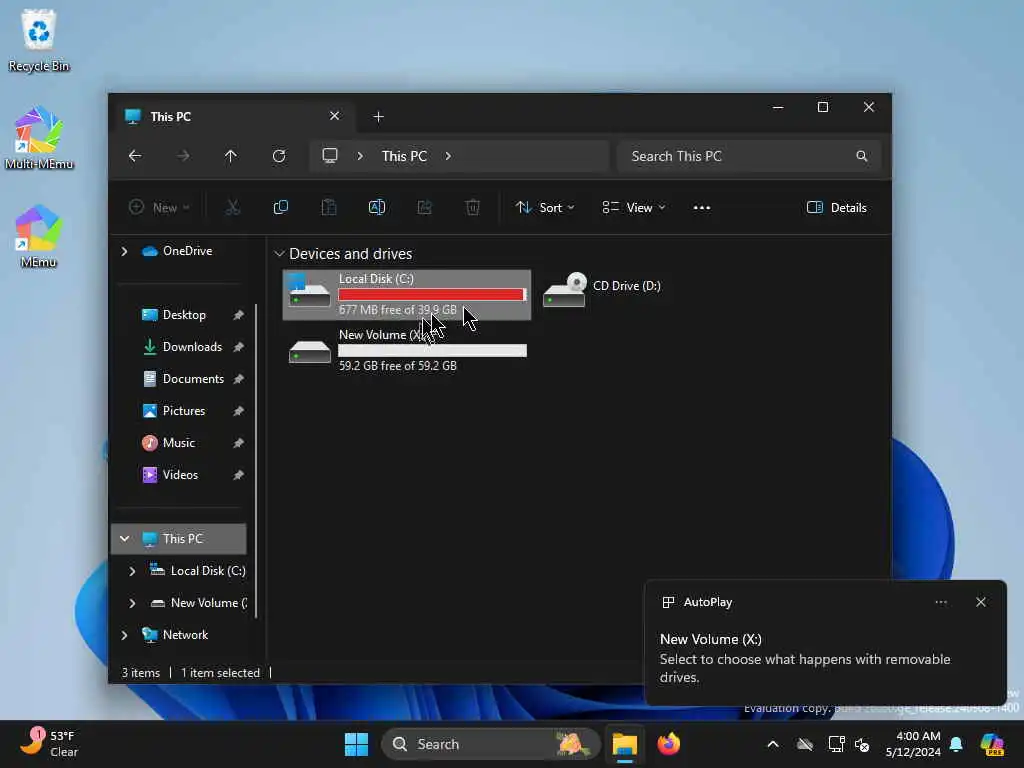The width and height of the screenshot is (1024, 768).
Task: Select the Multi-MEmu desktop shortcut
Action: coord(39,138)
